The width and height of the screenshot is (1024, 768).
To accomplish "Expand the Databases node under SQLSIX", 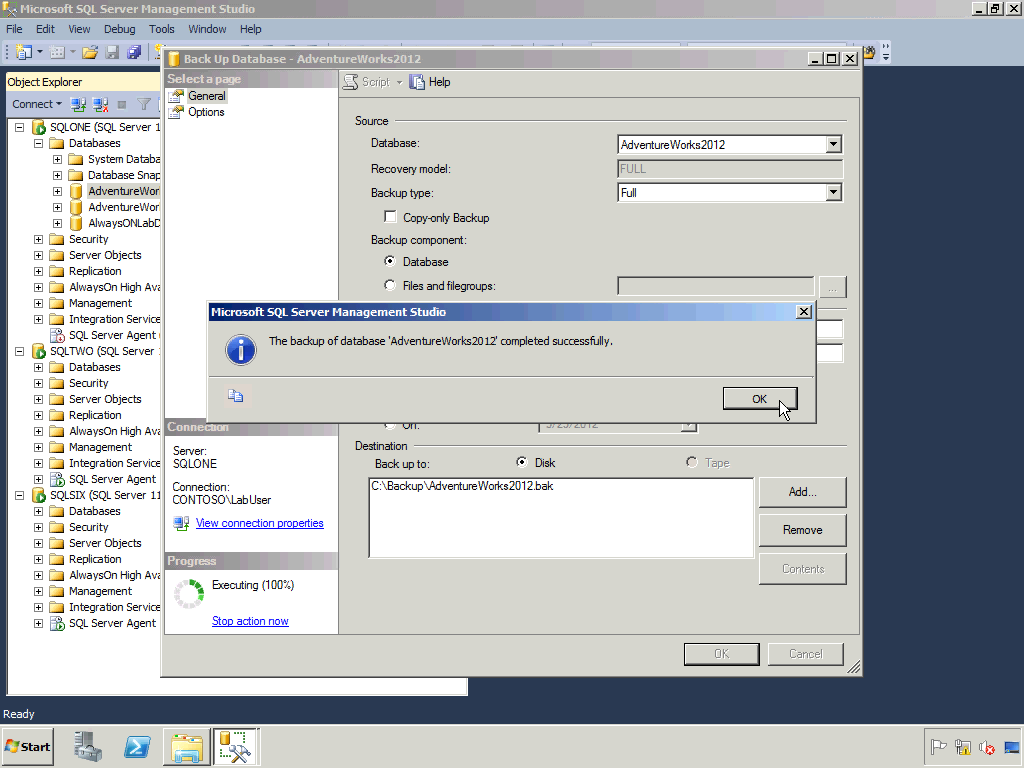I will pos(39,511).
